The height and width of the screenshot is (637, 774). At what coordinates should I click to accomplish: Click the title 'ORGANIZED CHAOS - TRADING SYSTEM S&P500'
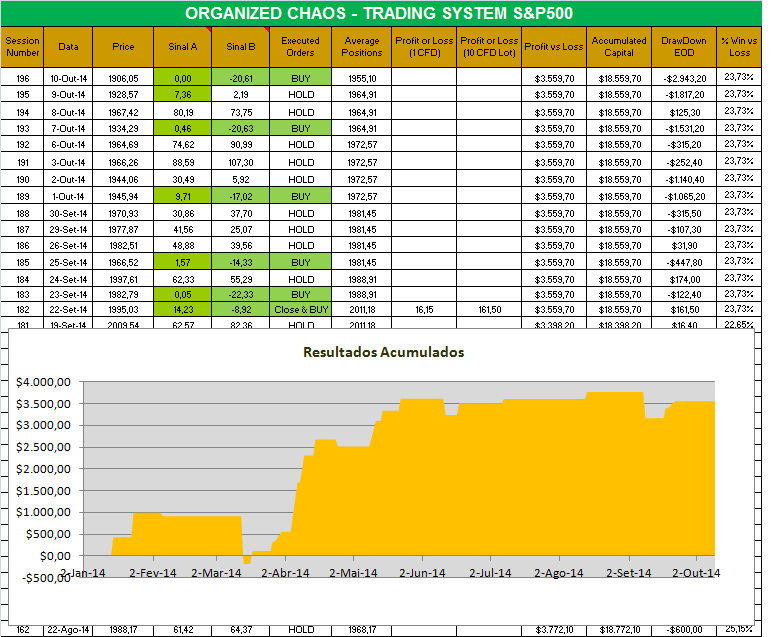[379, 13]
